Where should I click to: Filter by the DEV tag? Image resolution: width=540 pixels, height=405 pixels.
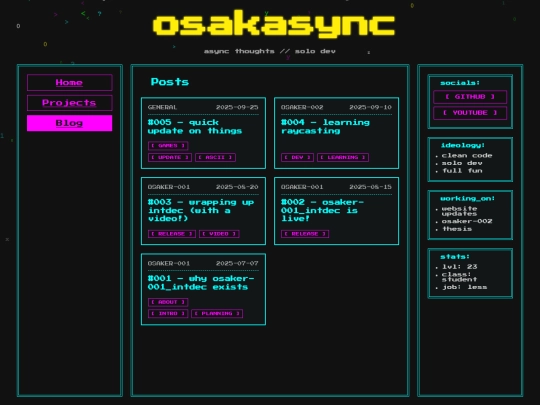click(297, 157)
